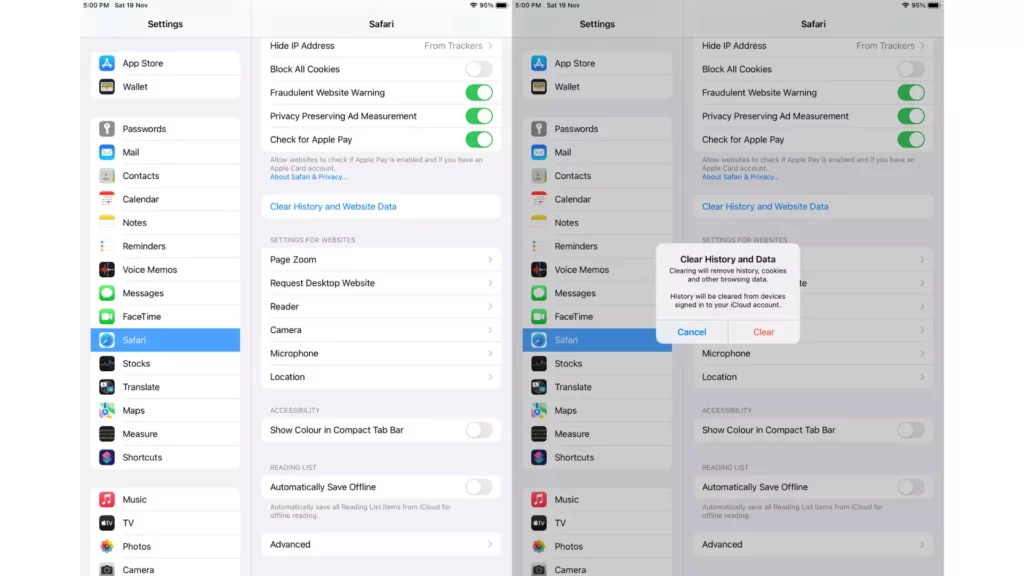Open Request Desktop Website chevron in left screen
This screenshot has width=1024, height=576.
[490, 283]
